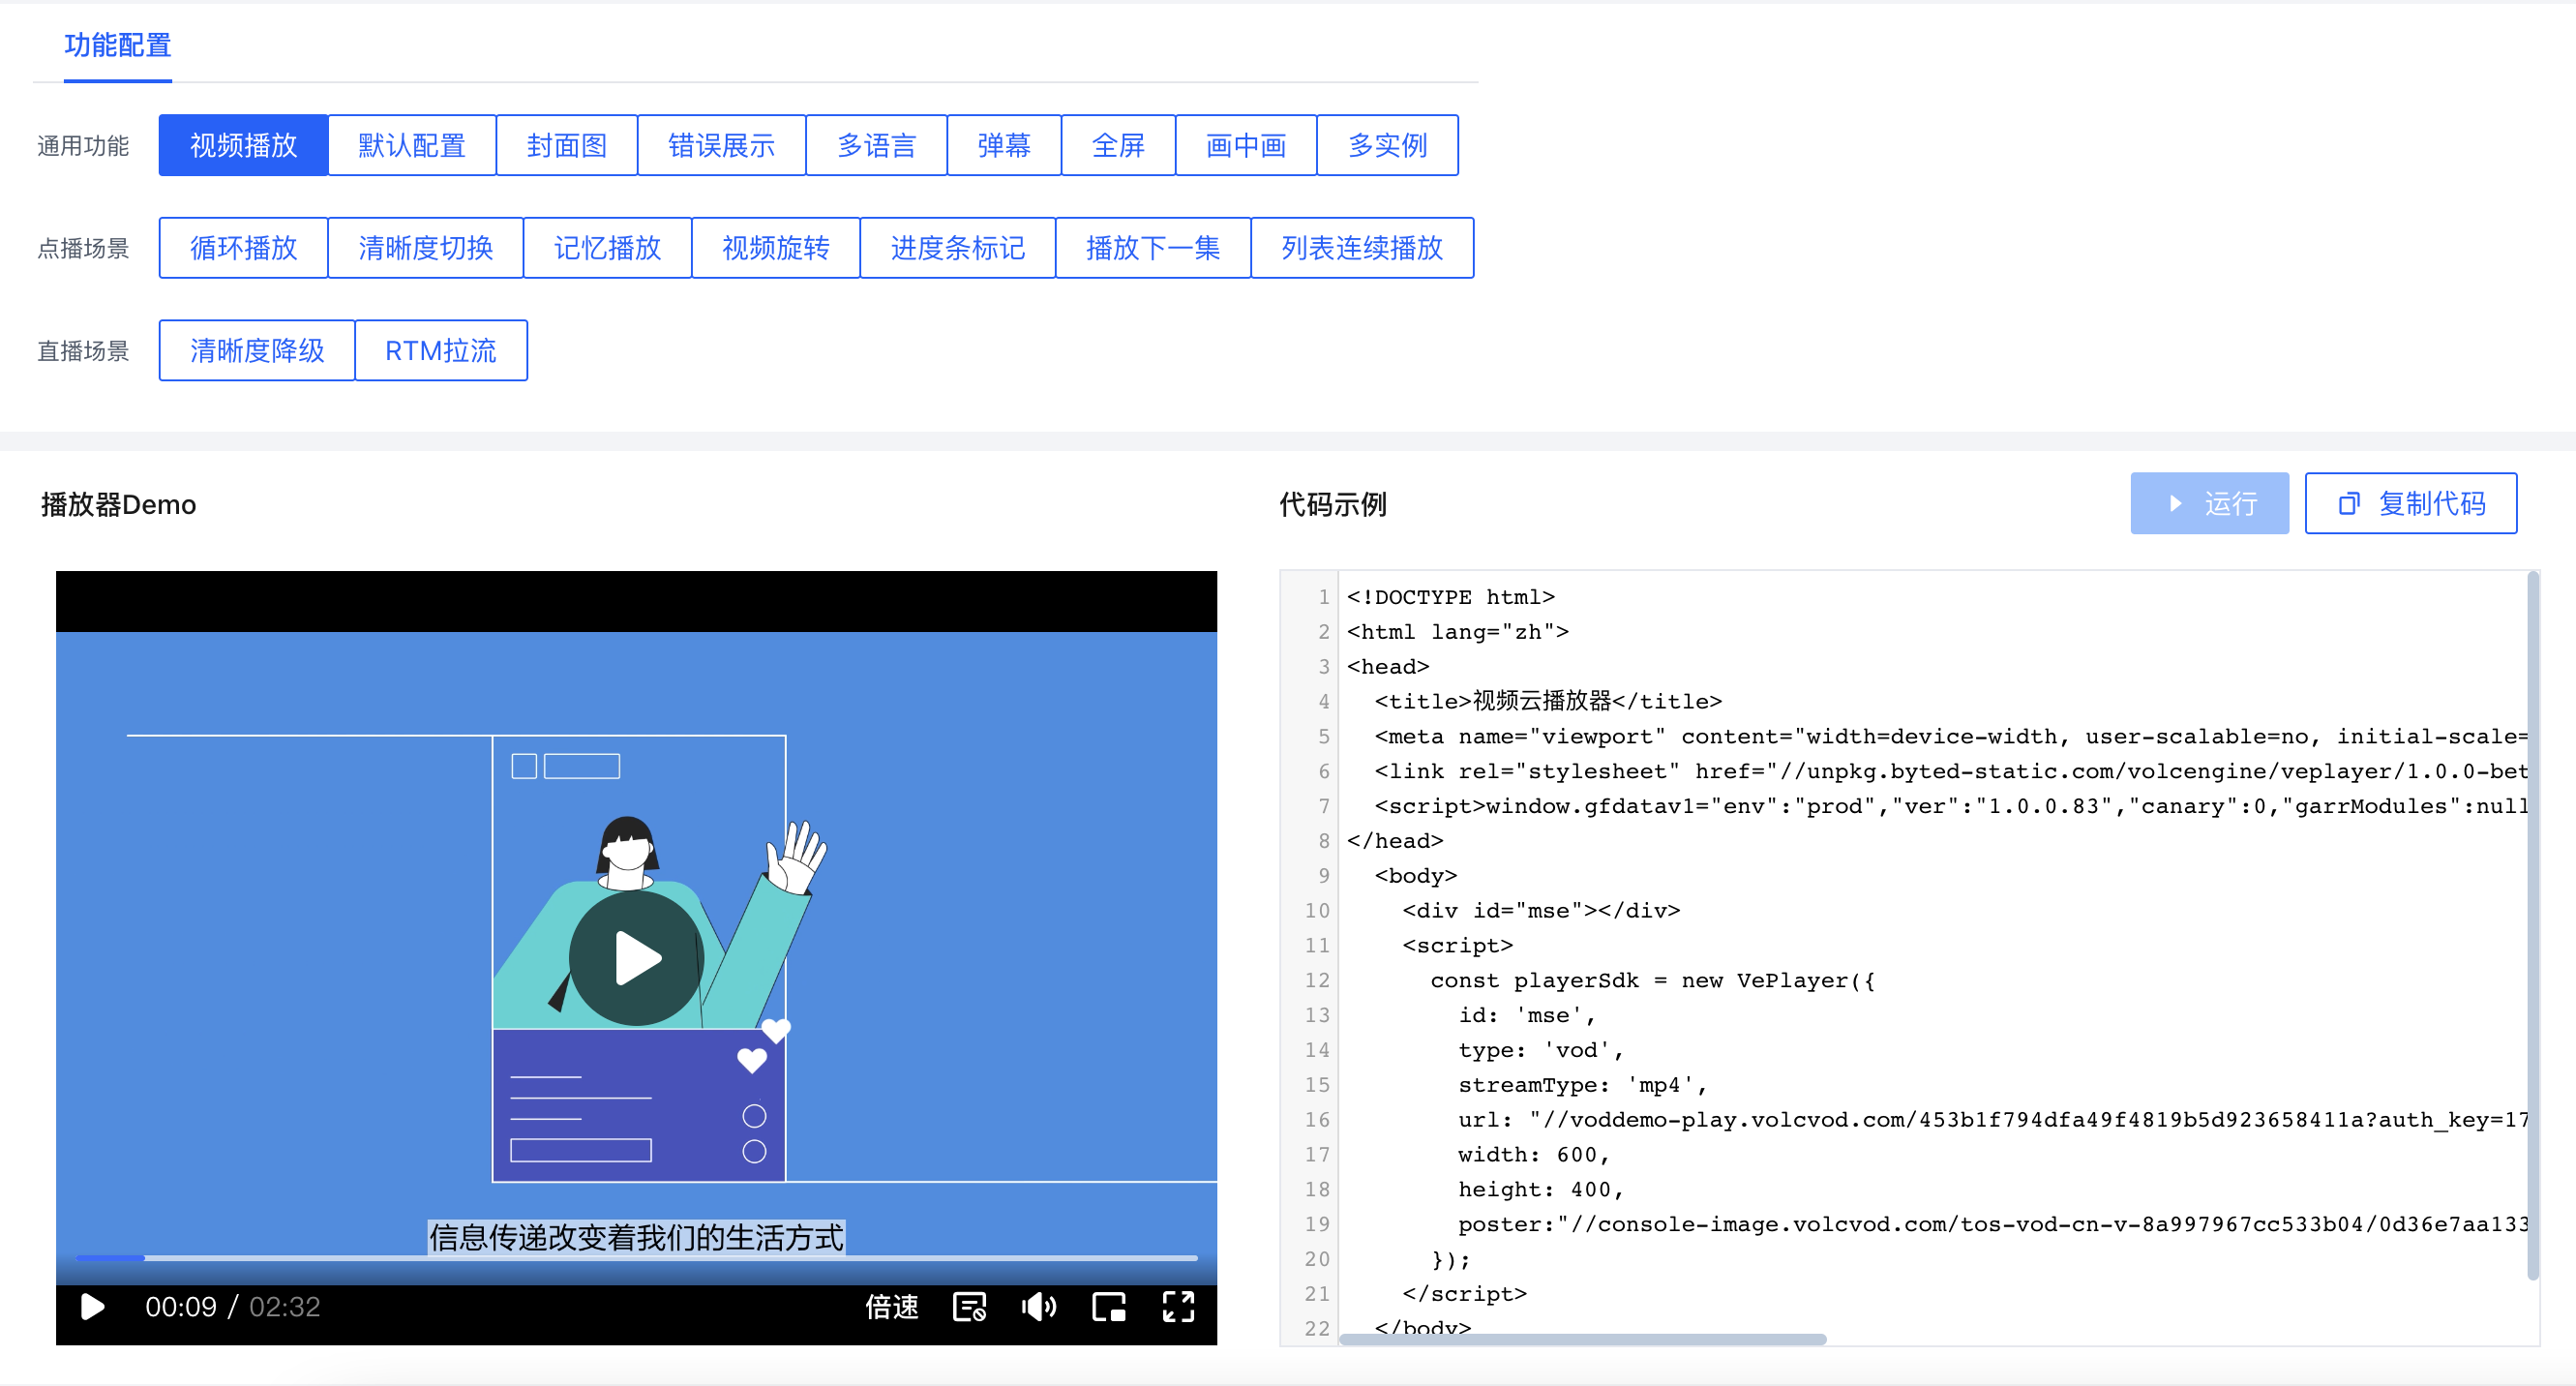This screenshot has width=2576, height=1386.
Task: Choose the 循环播放 scenario
Action: click(x=243, y=248)
